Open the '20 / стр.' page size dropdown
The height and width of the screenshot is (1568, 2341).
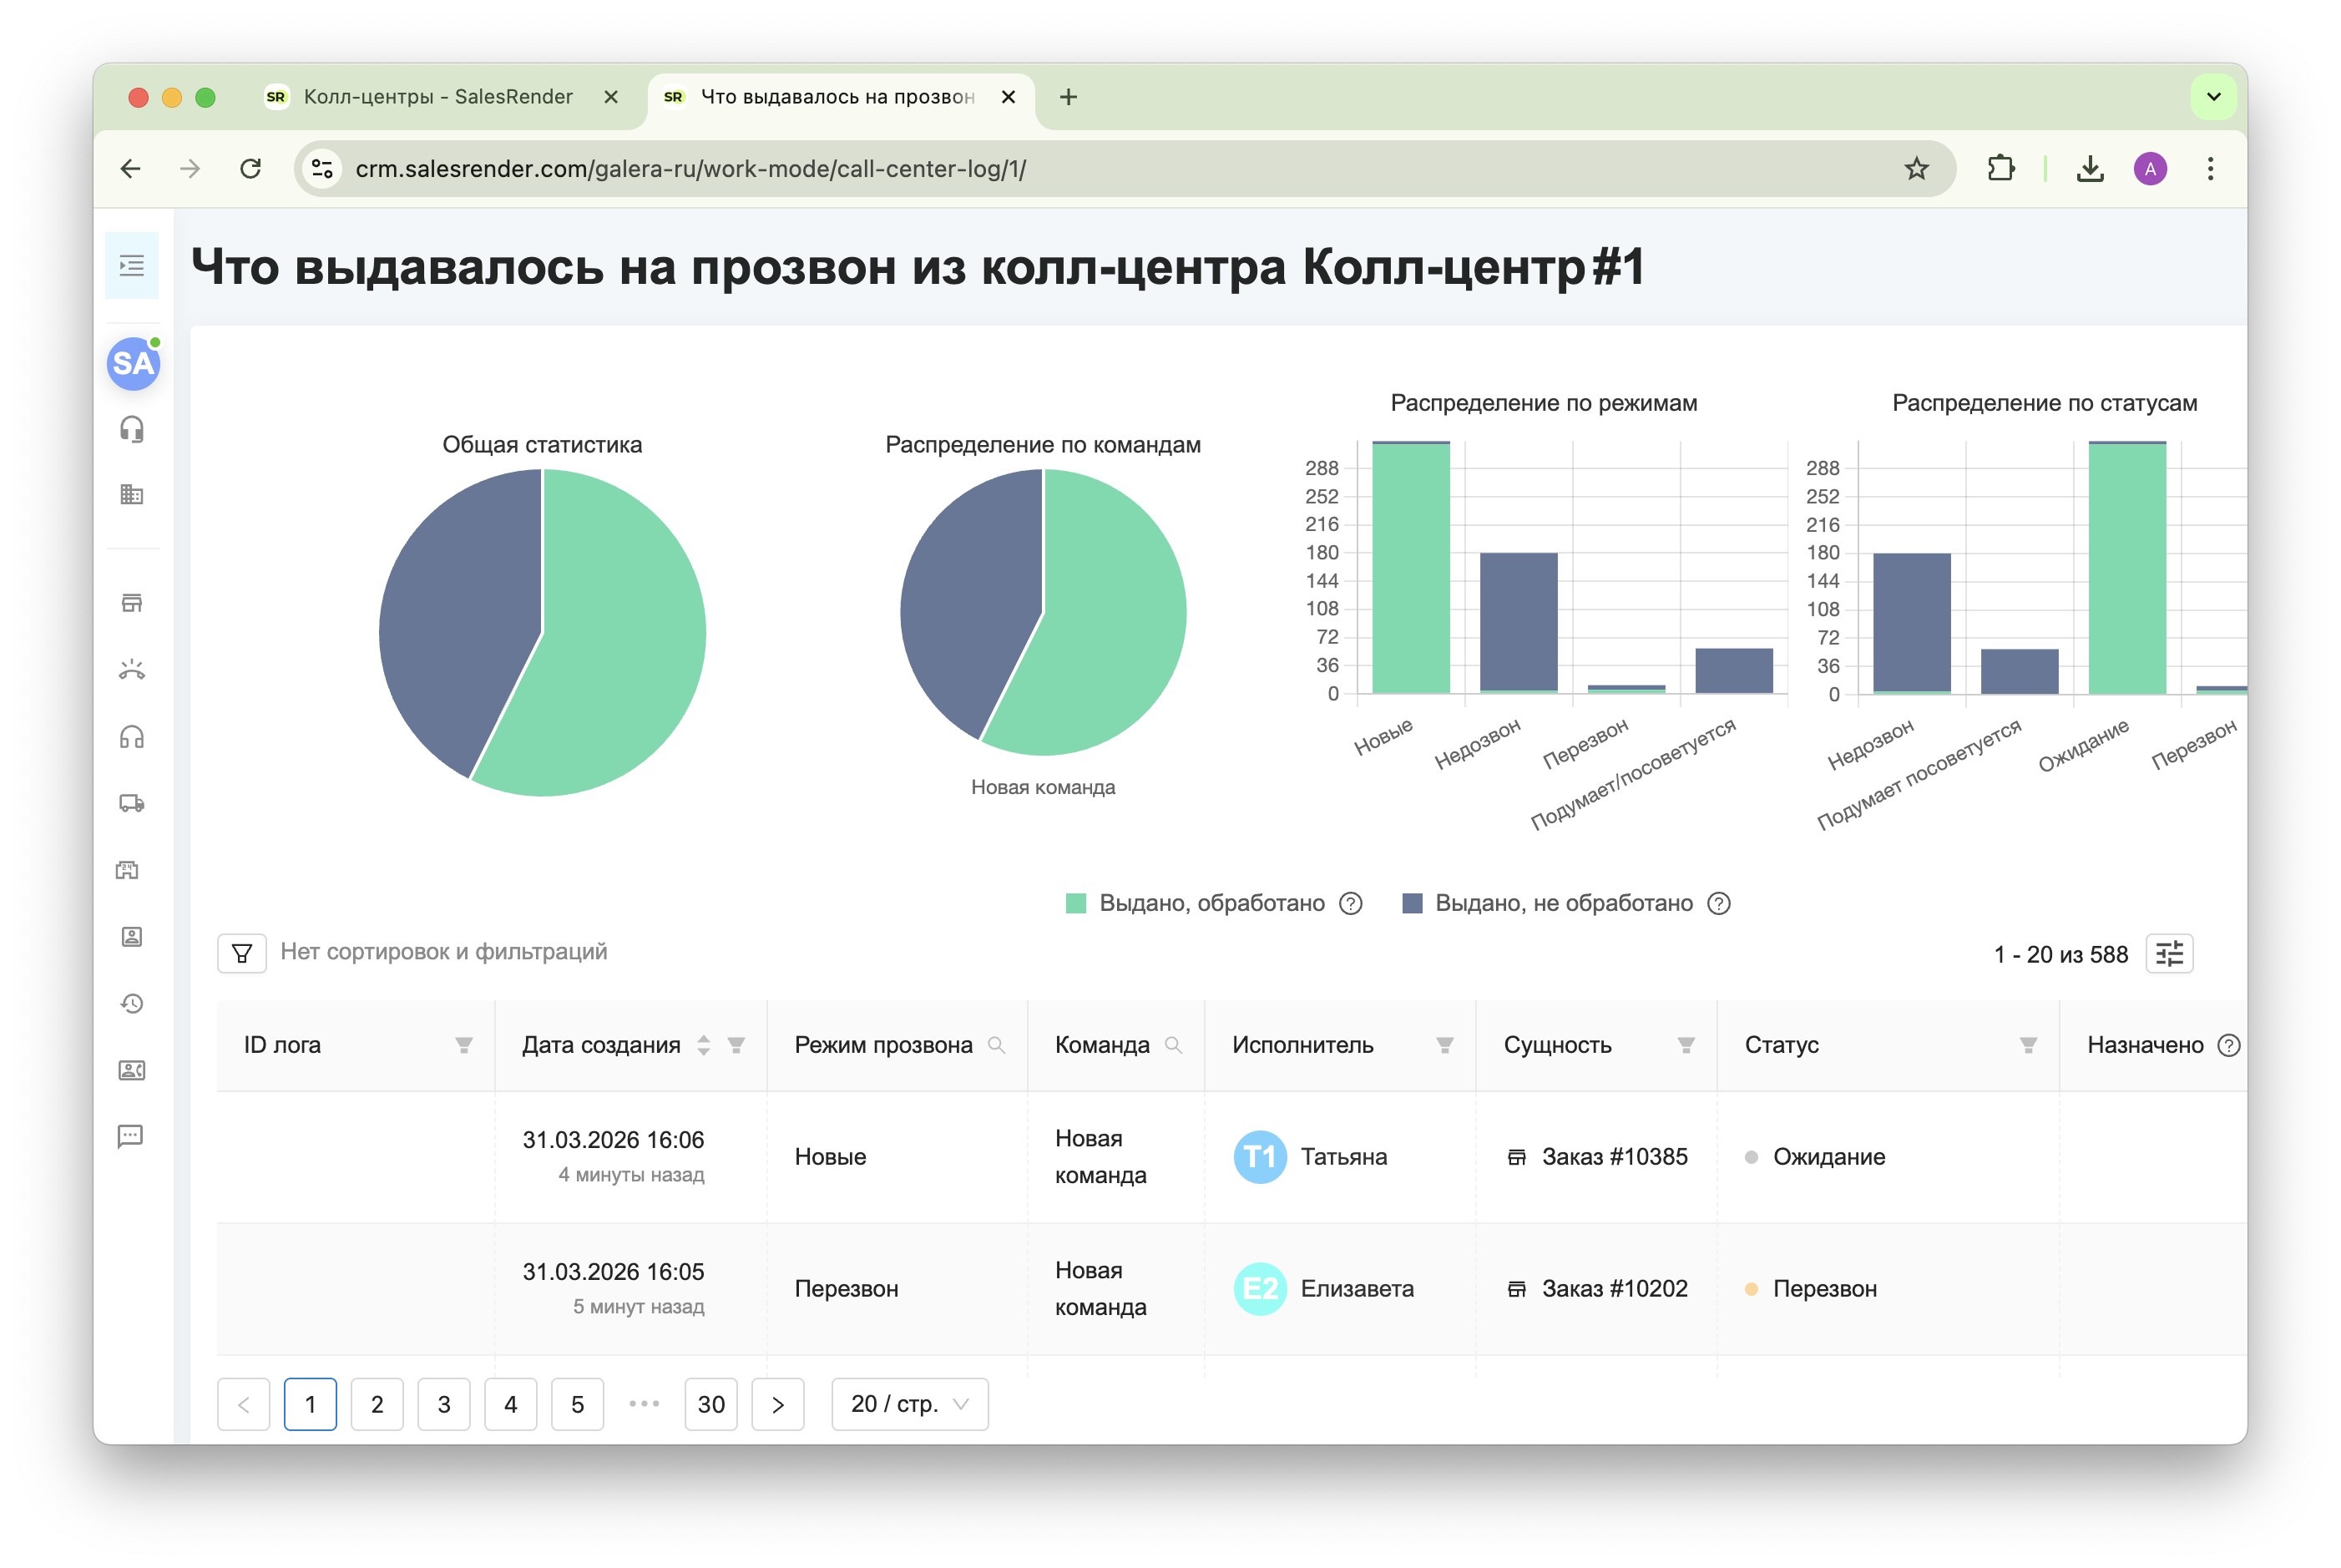click(908, 1403)
